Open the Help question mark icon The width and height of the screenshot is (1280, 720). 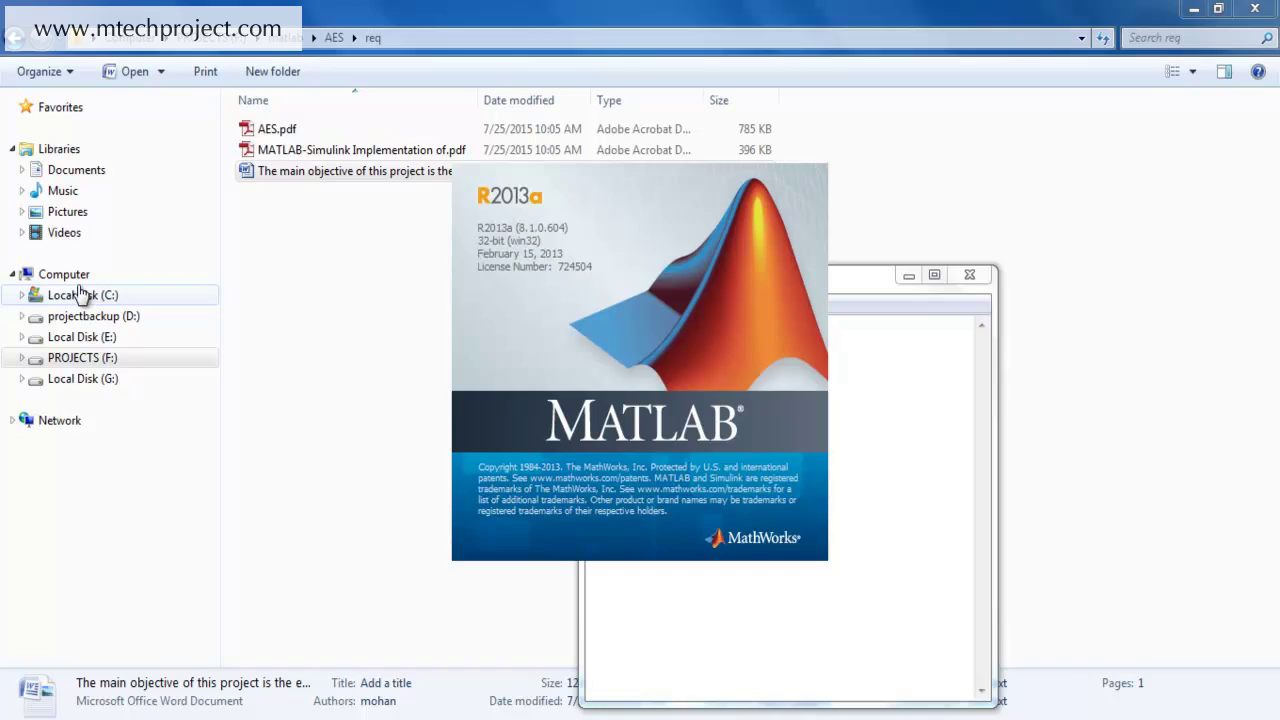pyautogui.click(x=1258, y=72)
